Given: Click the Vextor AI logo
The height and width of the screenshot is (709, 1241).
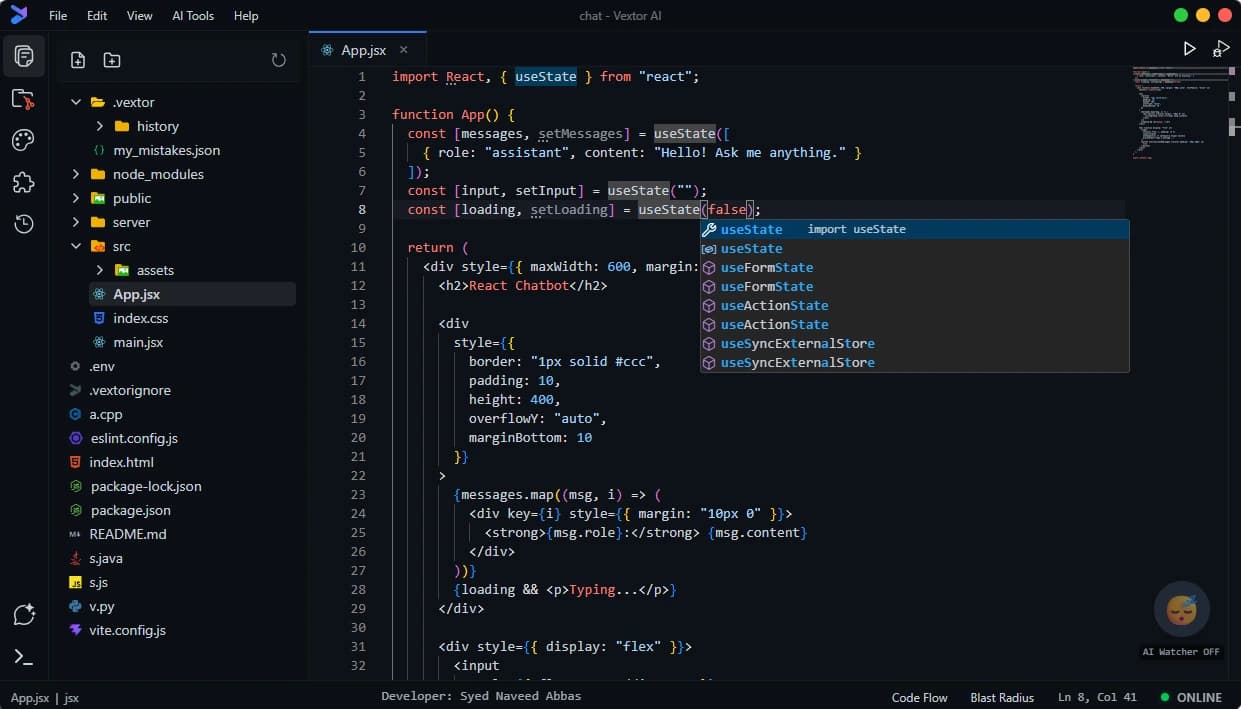Looking at the screenshot, I should [19, 15].
